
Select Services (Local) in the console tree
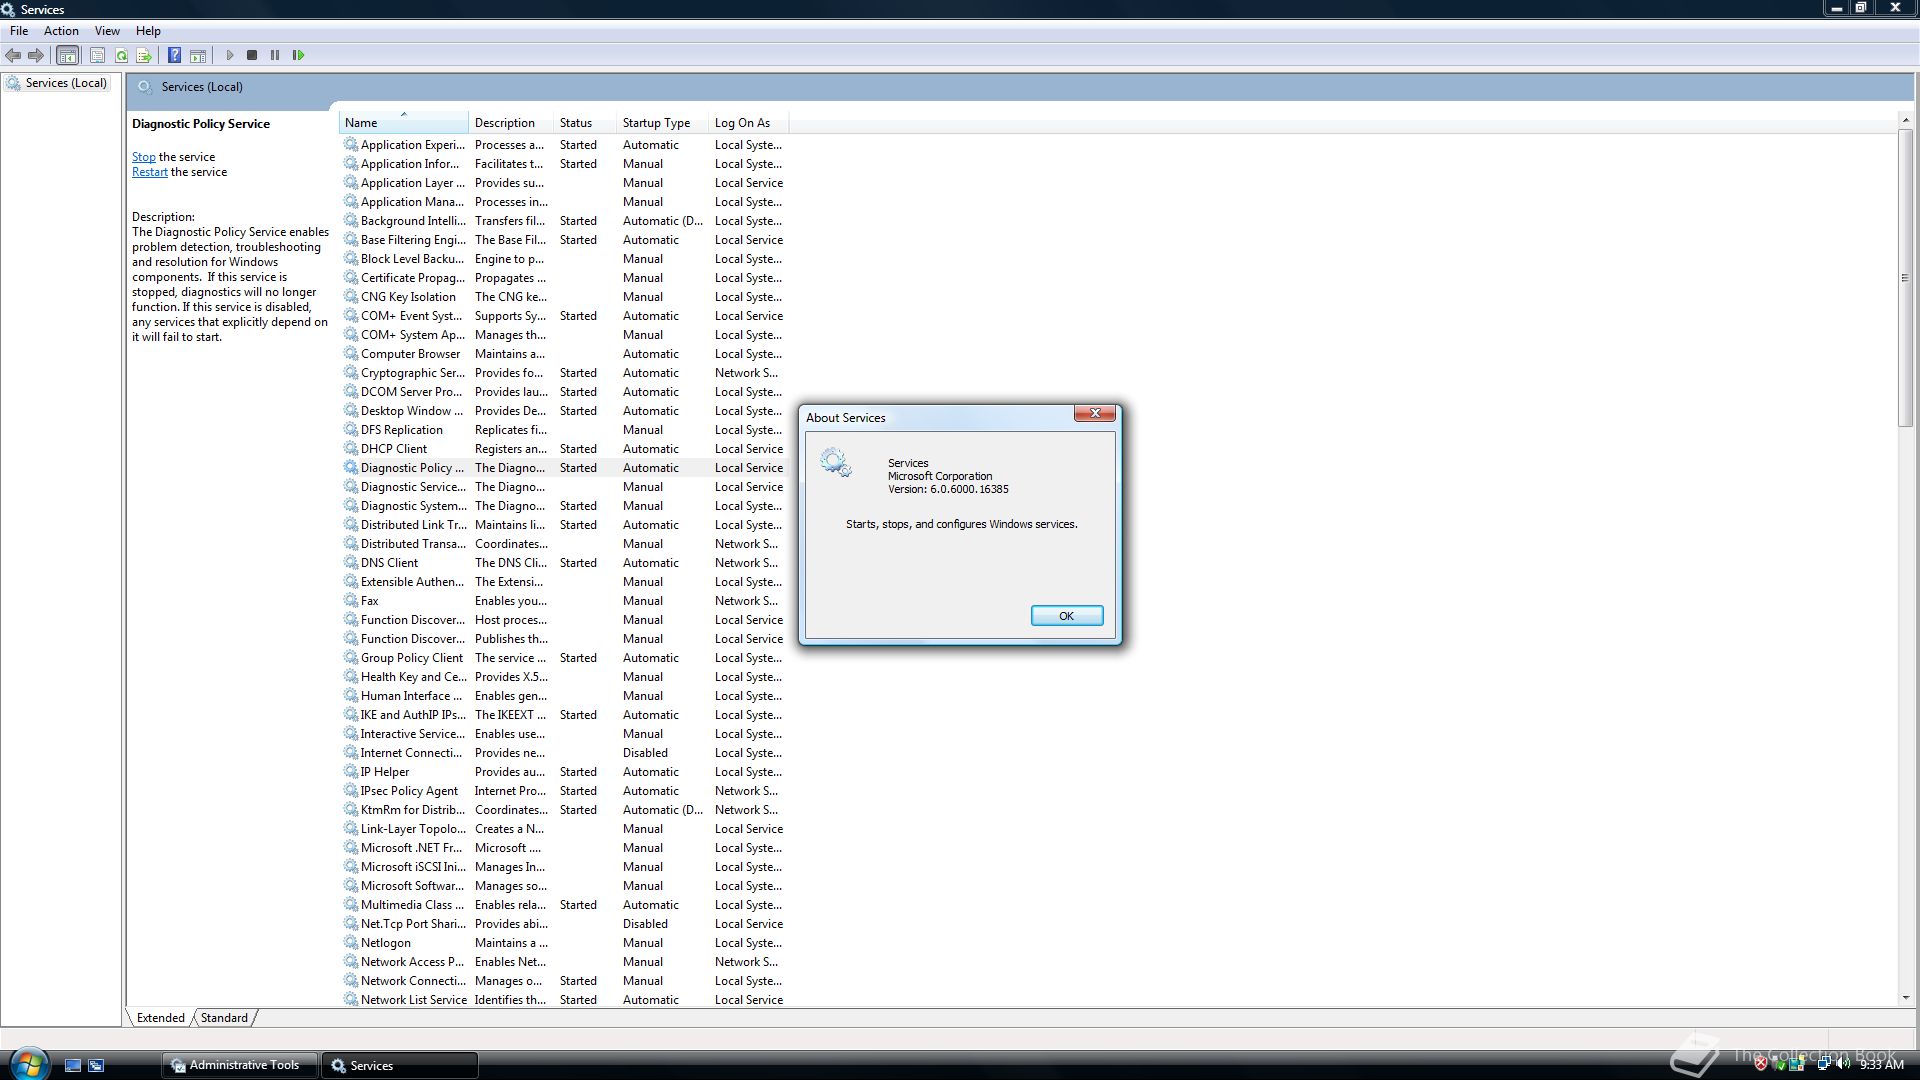tap(66, 83)
